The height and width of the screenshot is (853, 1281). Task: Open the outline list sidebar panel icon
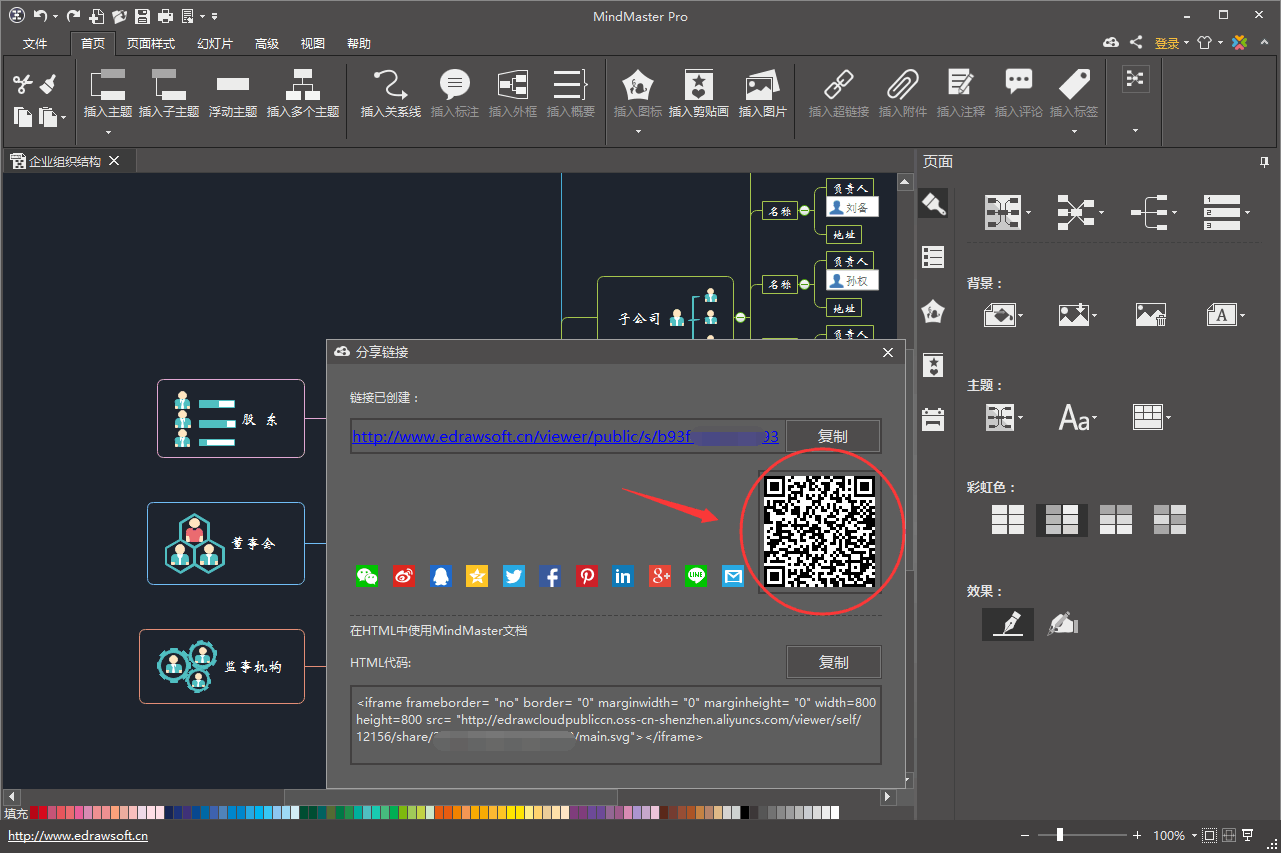(x=933, y=257)
